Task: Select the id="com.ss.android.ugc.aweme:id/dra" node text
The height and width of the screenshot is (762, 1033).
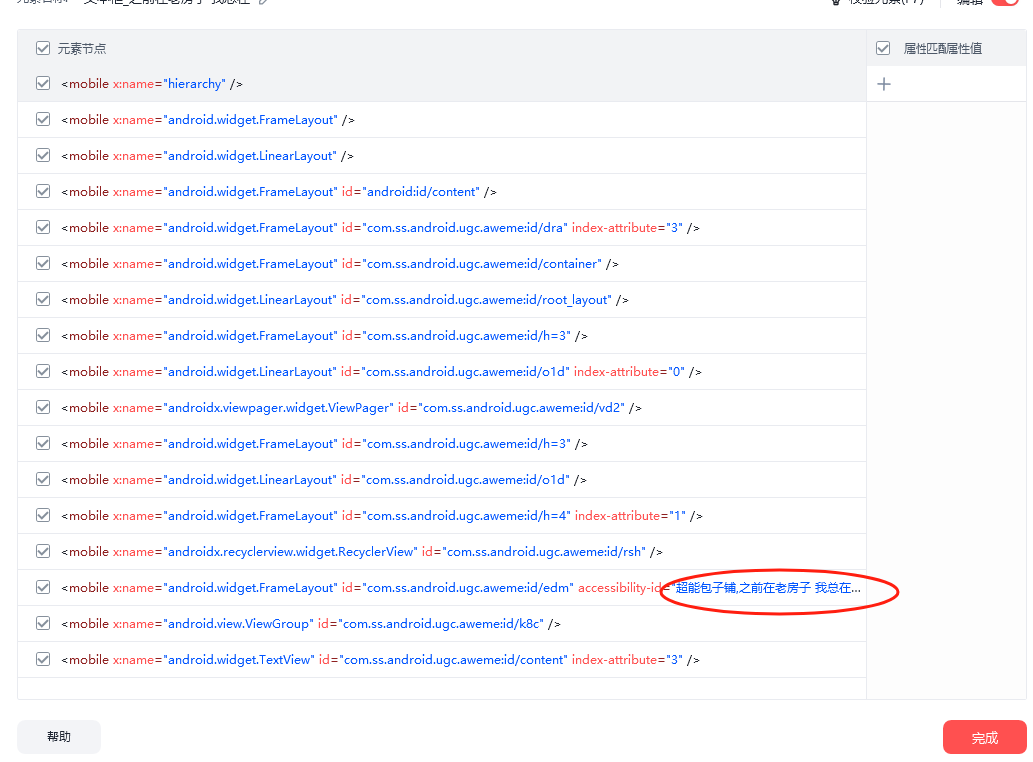Action: coord(380,228)
